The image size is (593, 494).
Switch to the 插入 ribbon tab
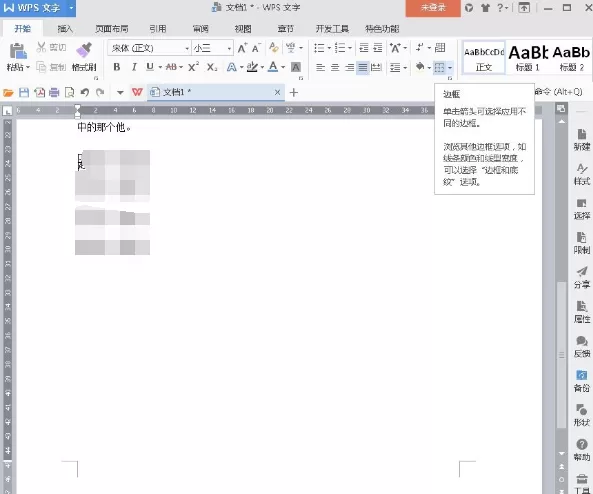point(65,29)
